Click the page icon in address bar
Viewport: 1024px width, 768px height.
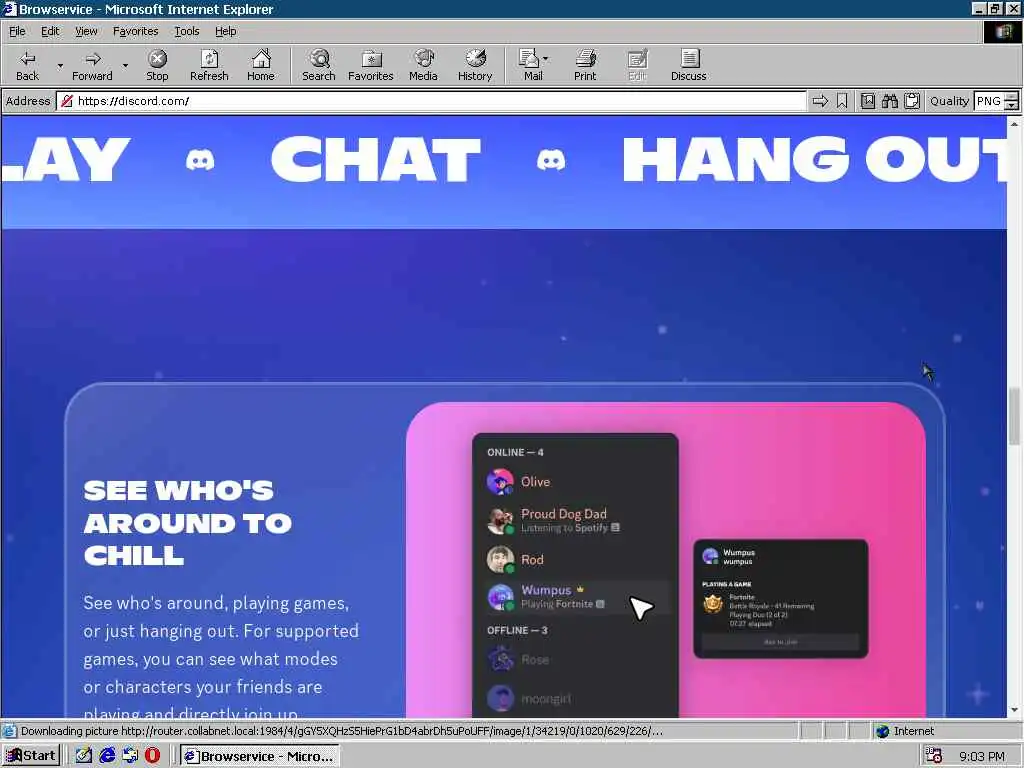[67, 101]
